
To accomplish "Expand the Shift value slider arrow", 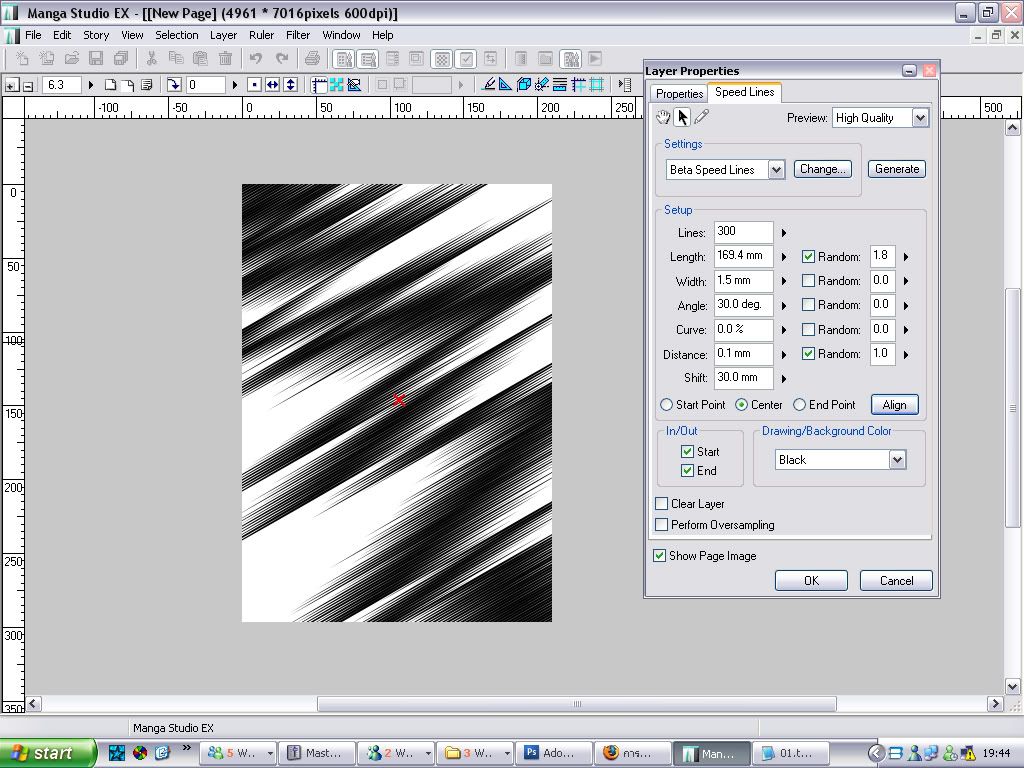I will pyautogui.click(x=784, y=378).
